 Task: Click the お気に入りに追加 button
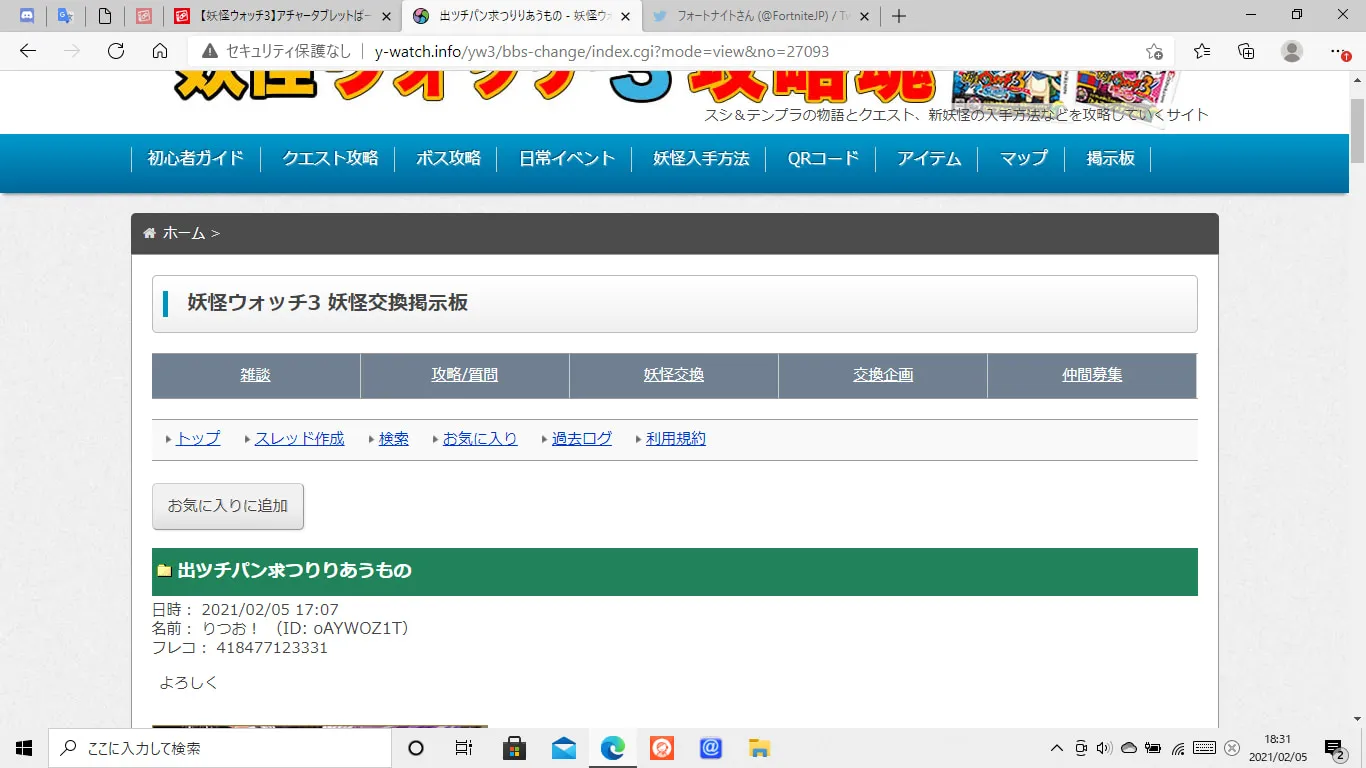click(x=228, y=506)
